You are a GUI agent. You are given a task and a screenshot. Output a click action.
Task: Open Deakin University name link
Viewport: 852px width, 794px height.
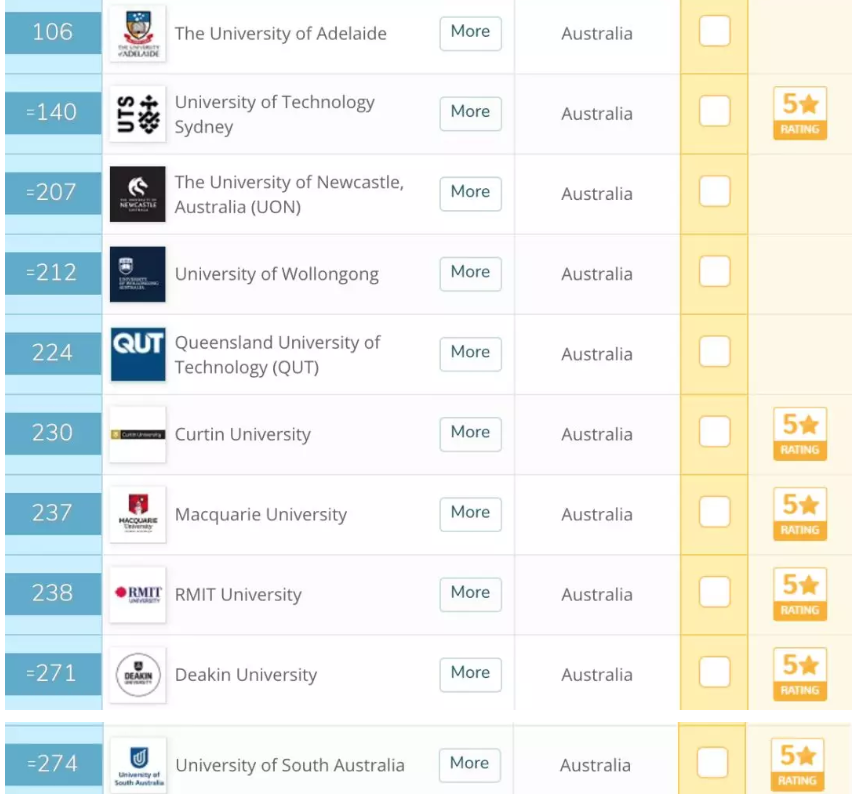click(x=246, y=675)
